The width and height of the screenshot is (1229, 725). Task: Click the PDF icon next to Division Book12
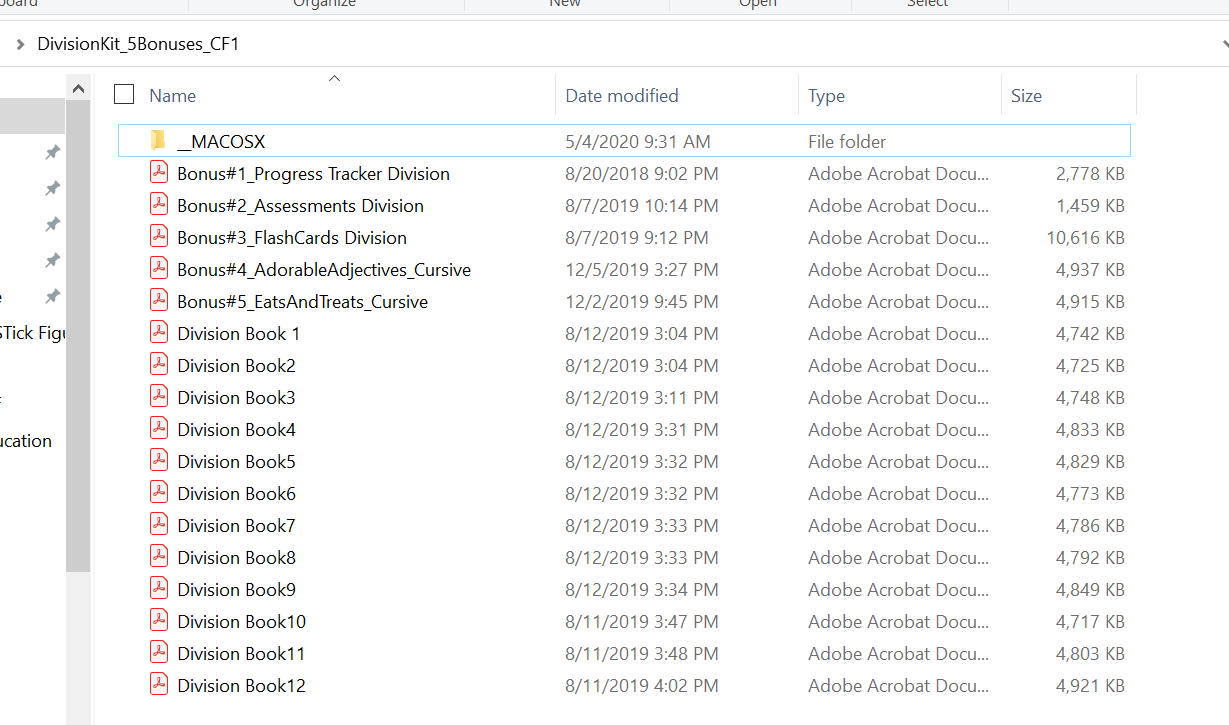tap(158, 685)
